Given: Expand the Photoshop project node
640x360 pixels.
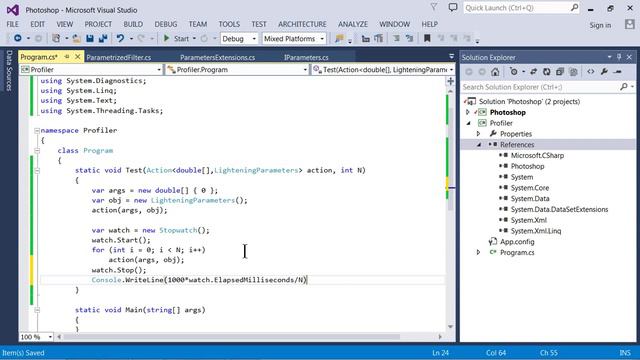Looking at the screenshot, I should tap(468, 112).
